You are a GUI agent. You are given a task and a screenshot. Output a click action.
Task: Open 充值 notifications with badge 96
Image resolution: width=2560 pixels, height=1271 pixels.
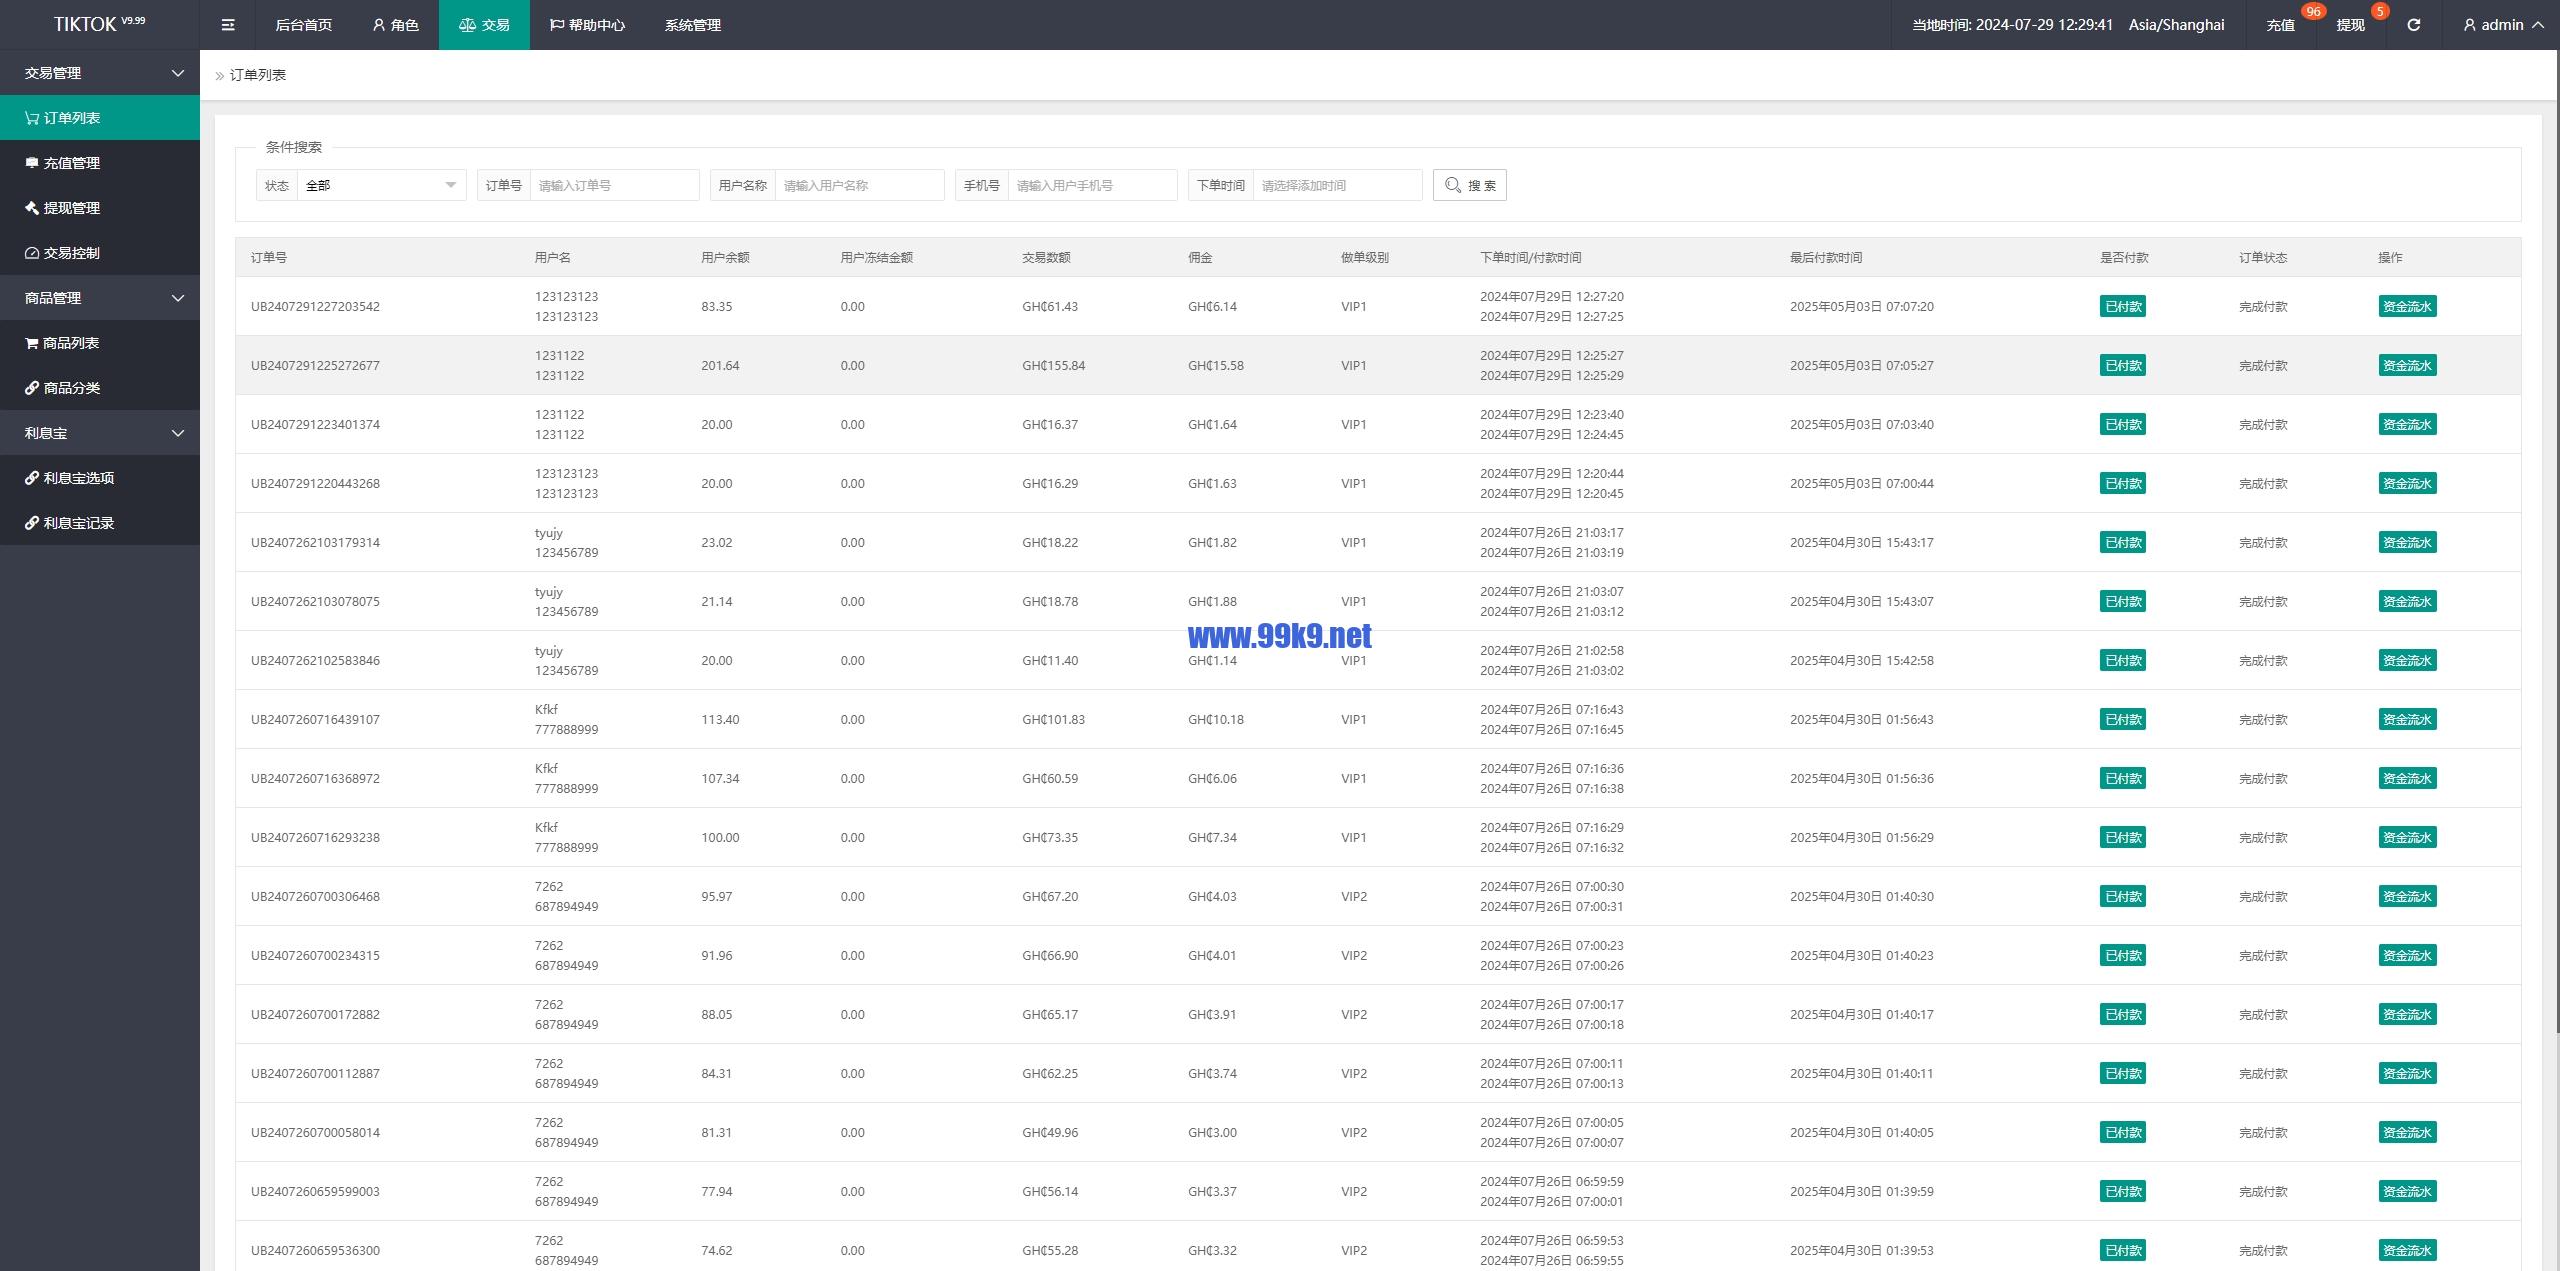[x=2281, y=25]
